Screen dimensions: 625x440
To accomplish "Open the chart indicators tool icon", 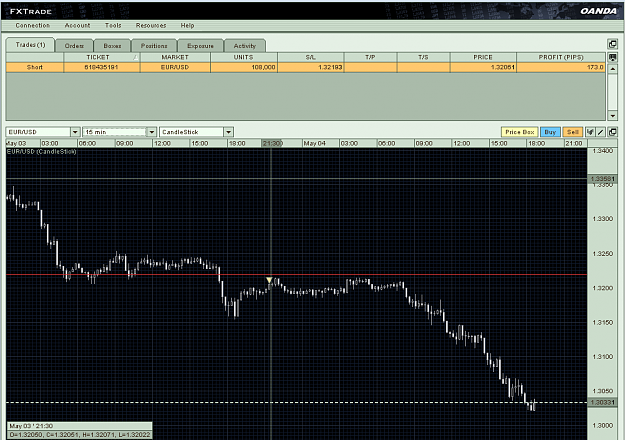I will click(590, 132).
